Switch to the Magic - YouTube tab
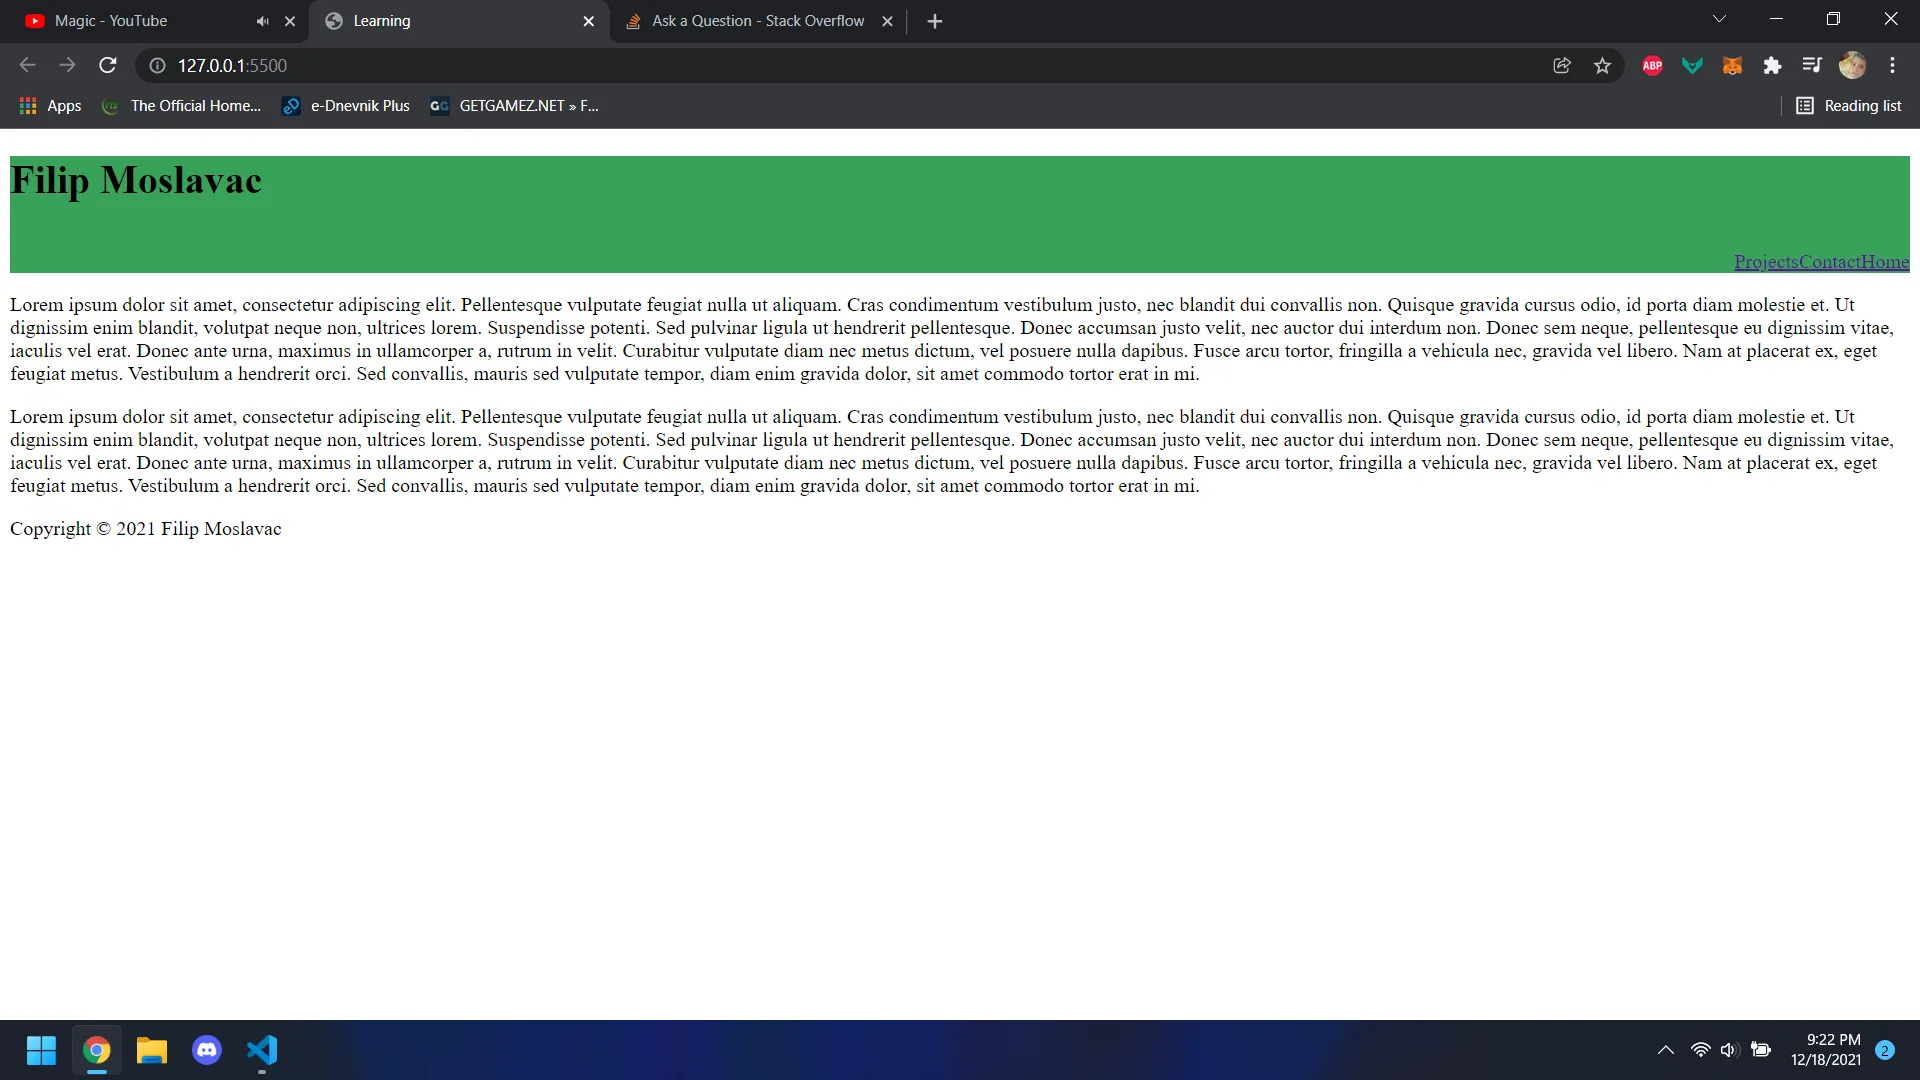 (x=110, y=21)
